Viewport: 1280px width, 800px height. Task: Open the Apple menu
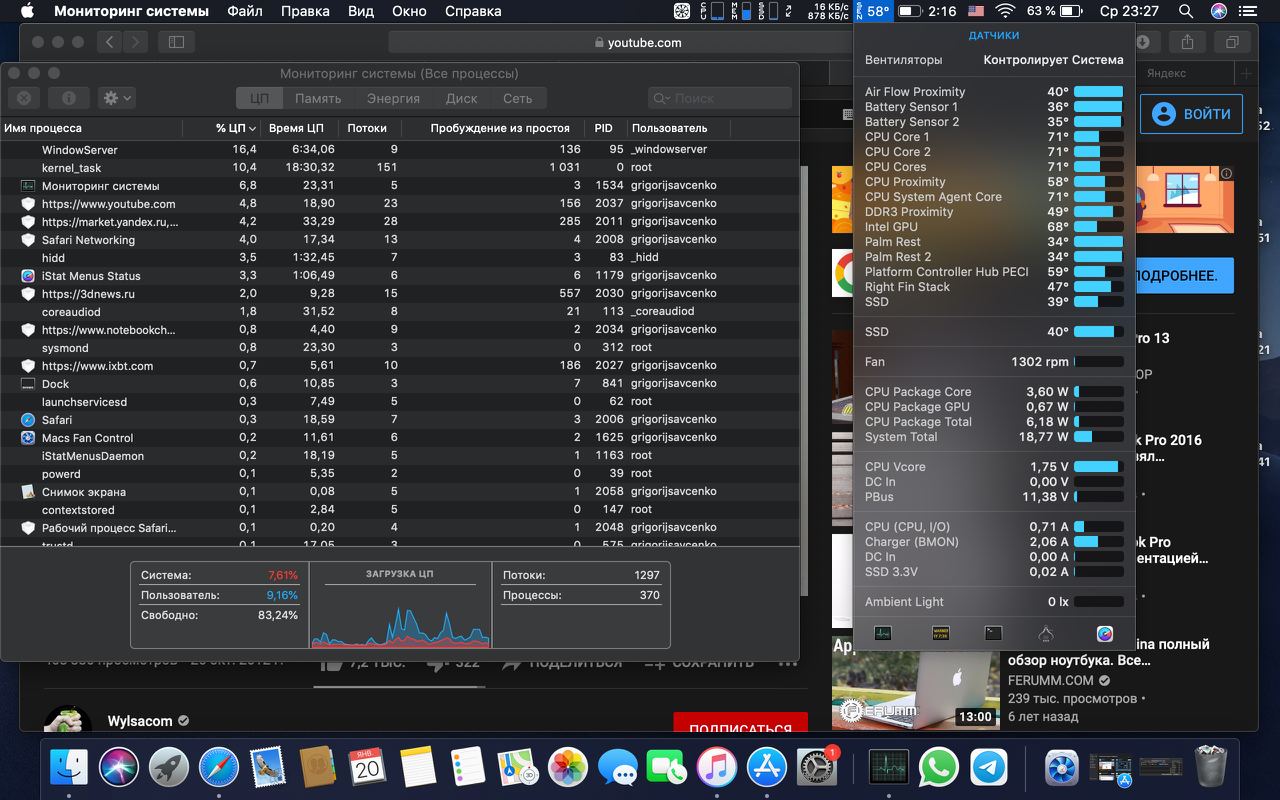coord(27,12)
